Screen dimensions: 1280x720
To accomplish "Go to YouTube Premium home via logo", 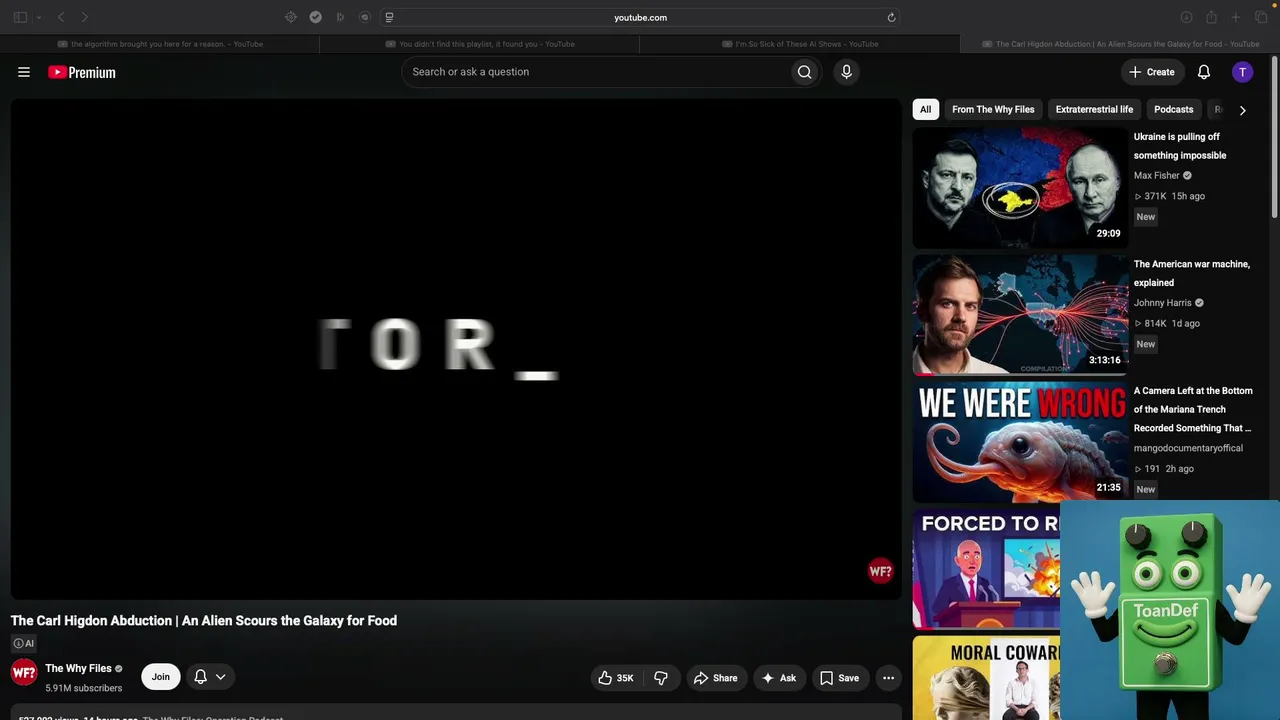I will 82,72.
